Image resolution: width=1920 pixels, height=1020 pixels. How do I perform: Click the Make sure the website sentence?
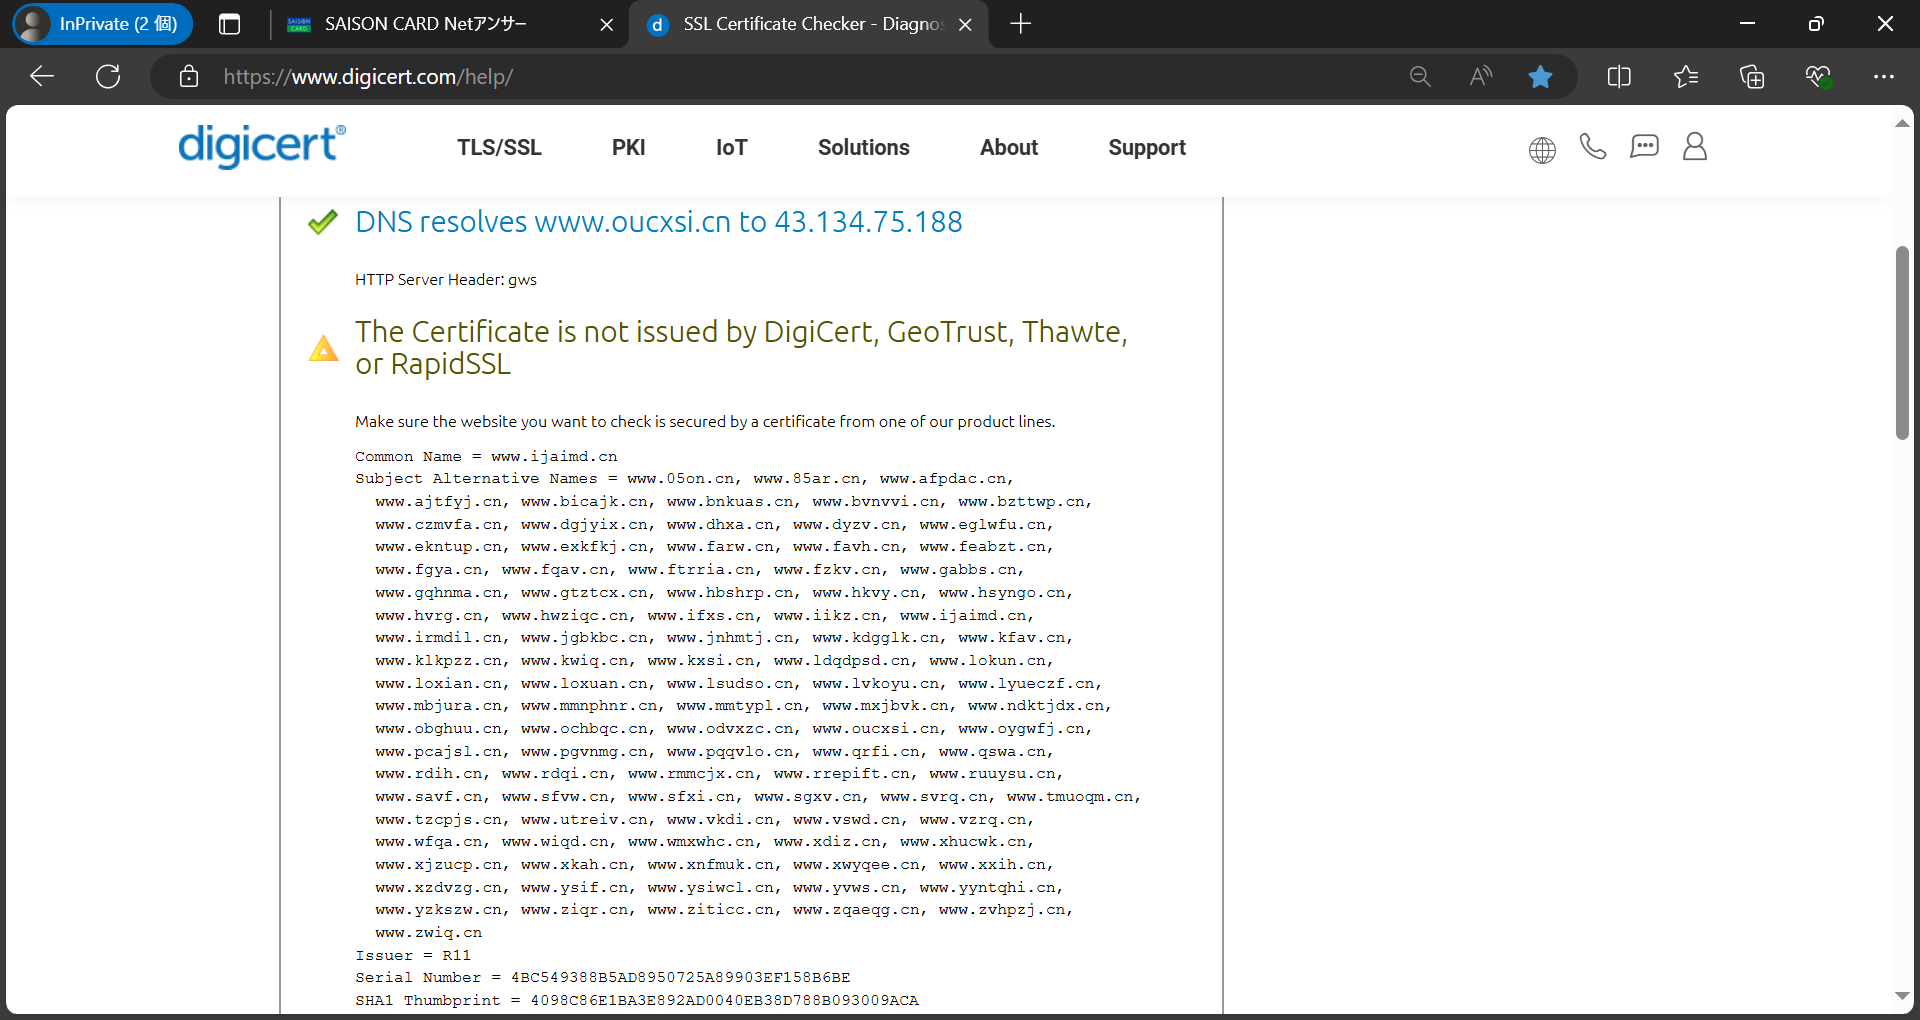coord(705,422)
